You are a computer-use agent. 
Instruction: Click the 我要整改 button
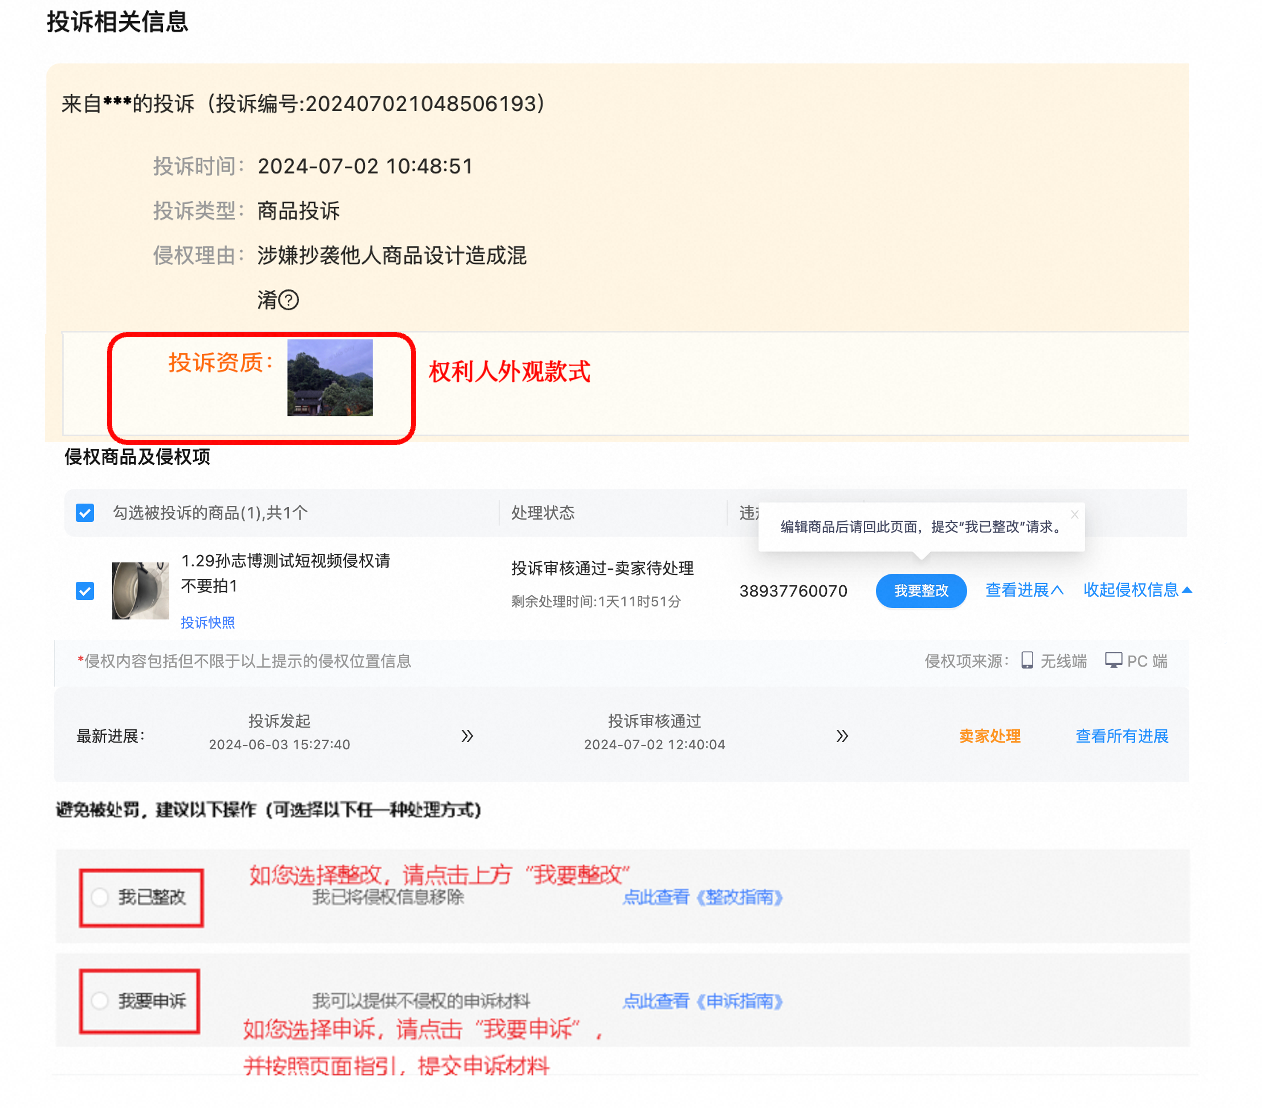click(921, 591)
